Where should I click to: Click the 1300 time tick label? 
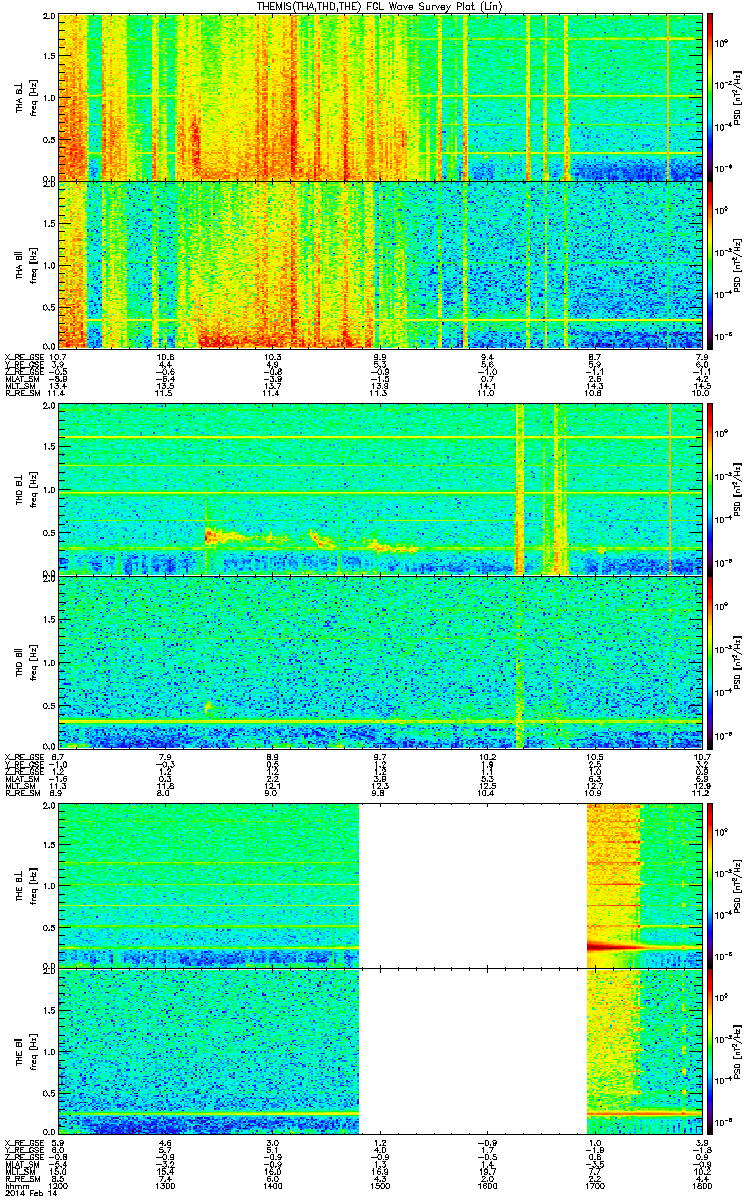pos(166,1184)
